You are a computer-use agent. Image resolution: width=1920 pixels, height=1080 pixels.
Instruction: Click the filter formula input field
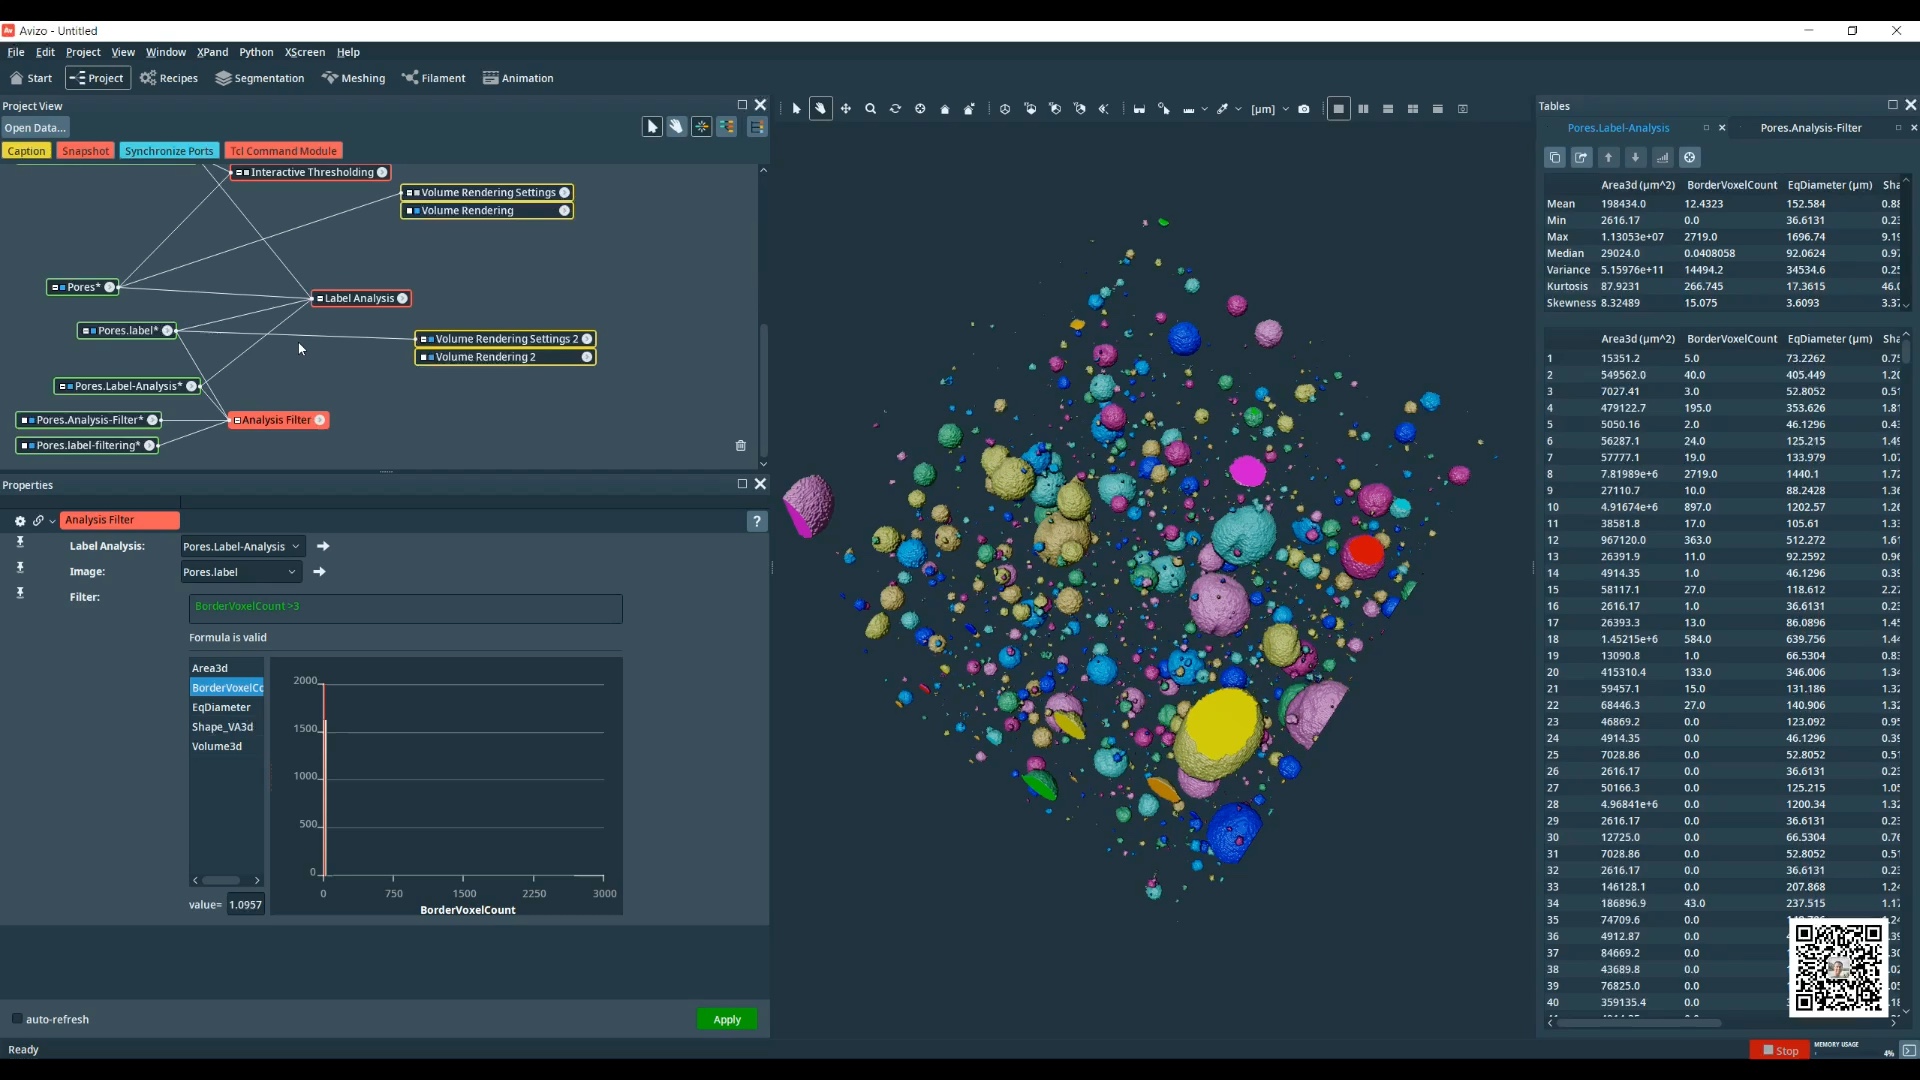click(x=405, y=607)
